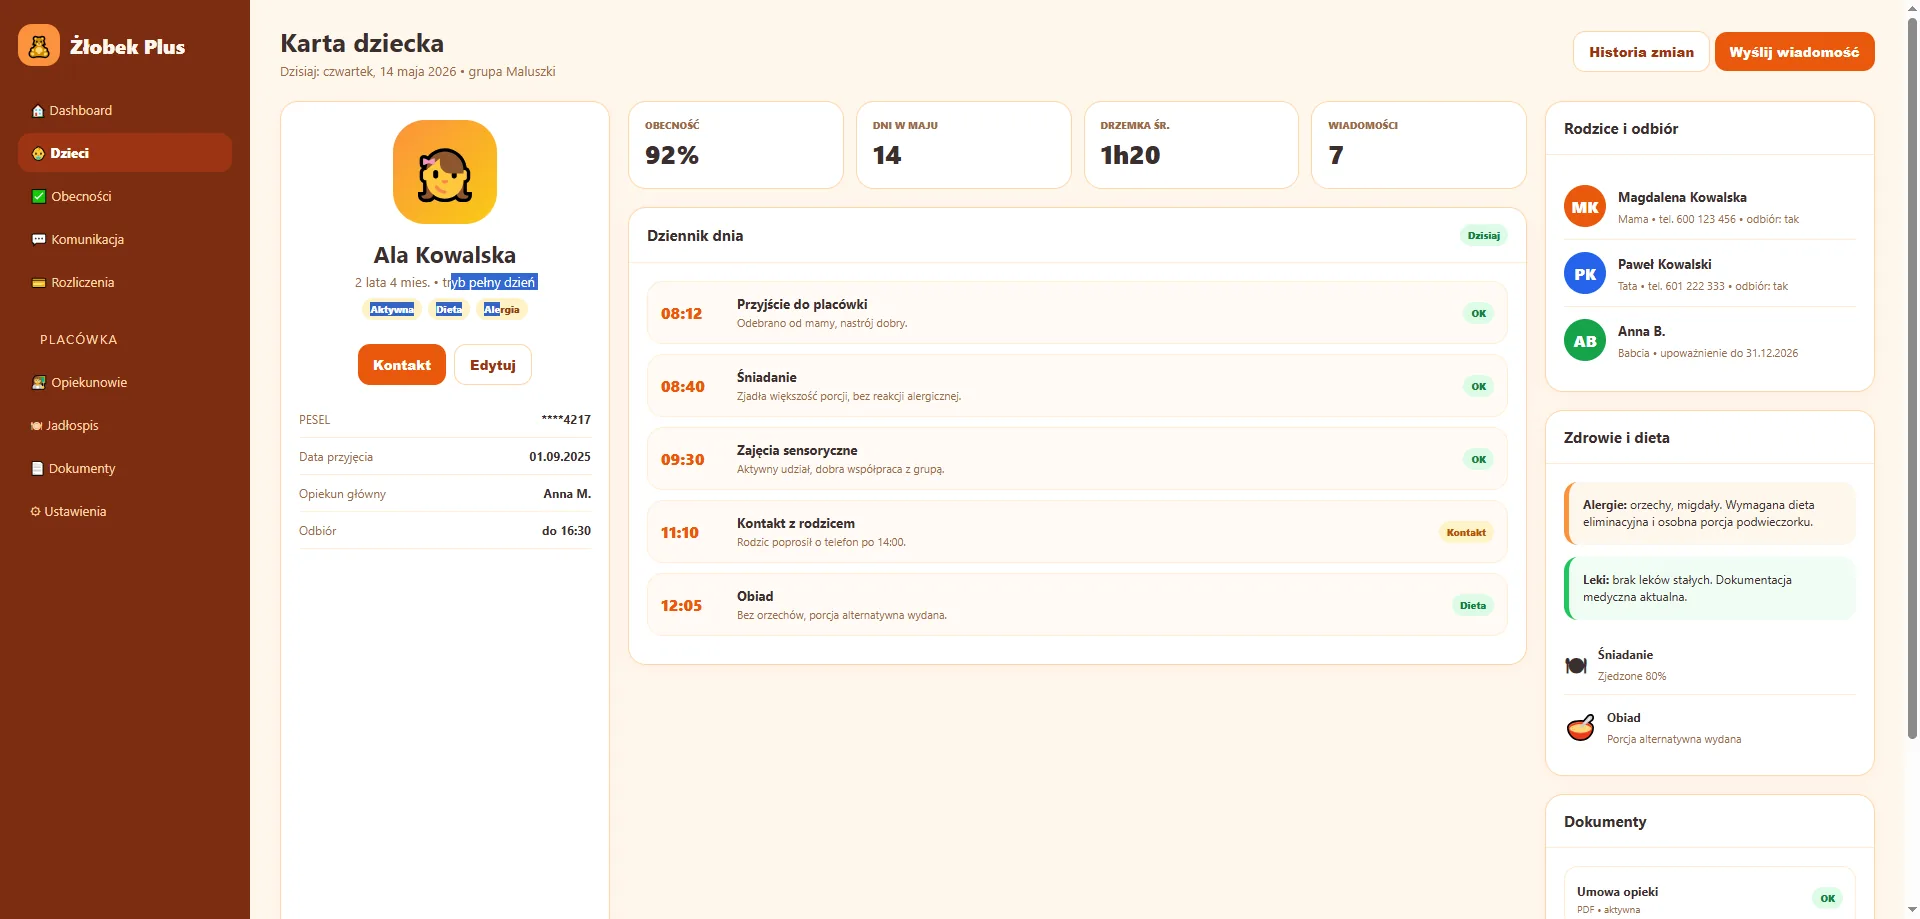
Task: Click Ala Kowalska's avatar picture
Action: (x=445, y=172)
